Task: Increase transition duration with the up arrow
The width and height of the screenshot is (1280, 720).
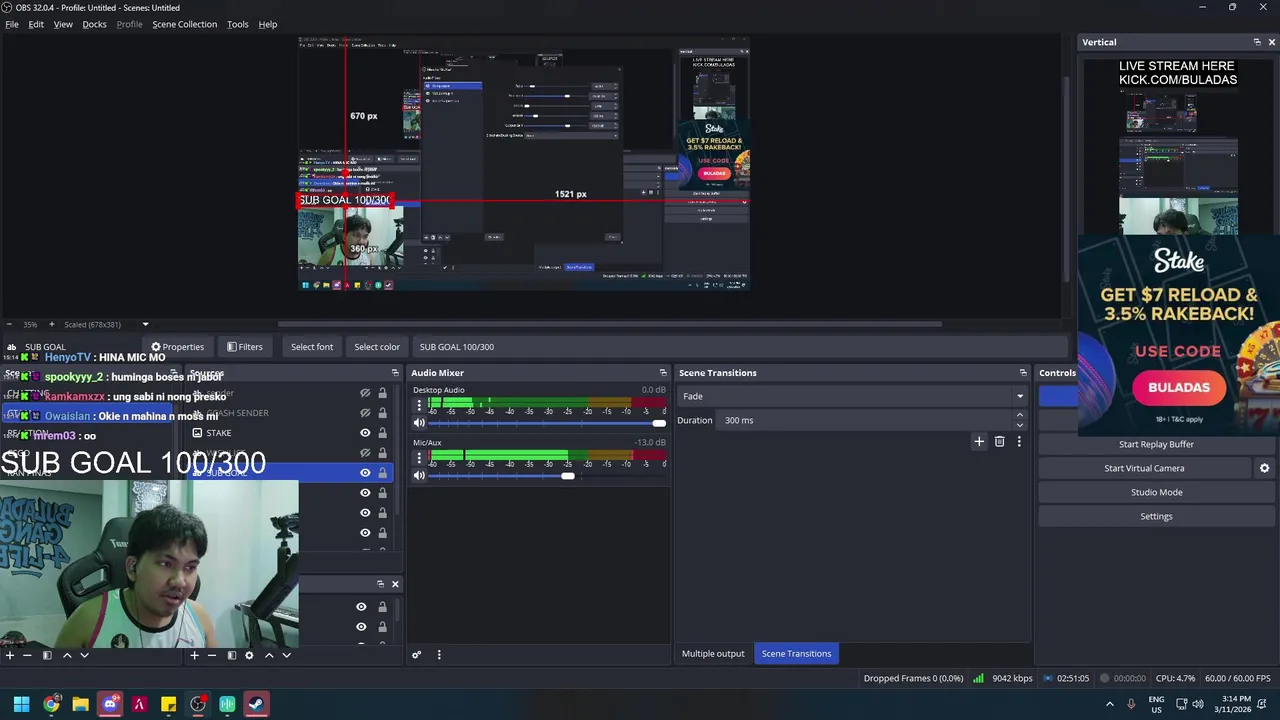Action: [1019, 415]
